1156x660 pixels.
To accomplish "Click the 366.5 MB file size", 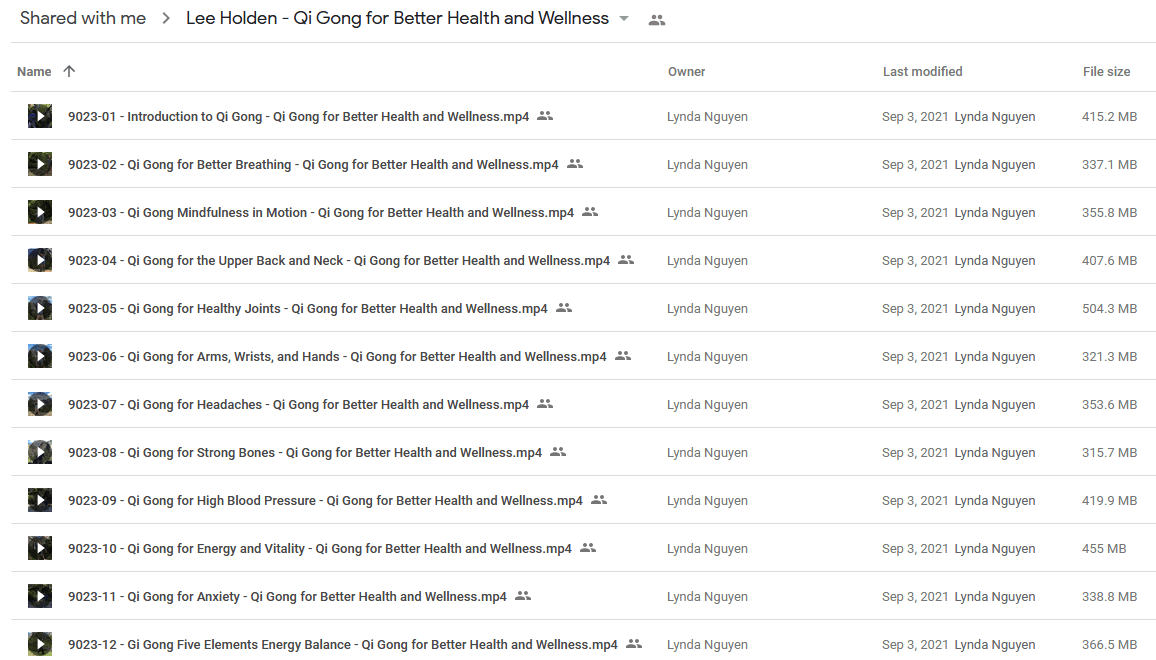I will pyautogui.click(x=1110, y=645).
